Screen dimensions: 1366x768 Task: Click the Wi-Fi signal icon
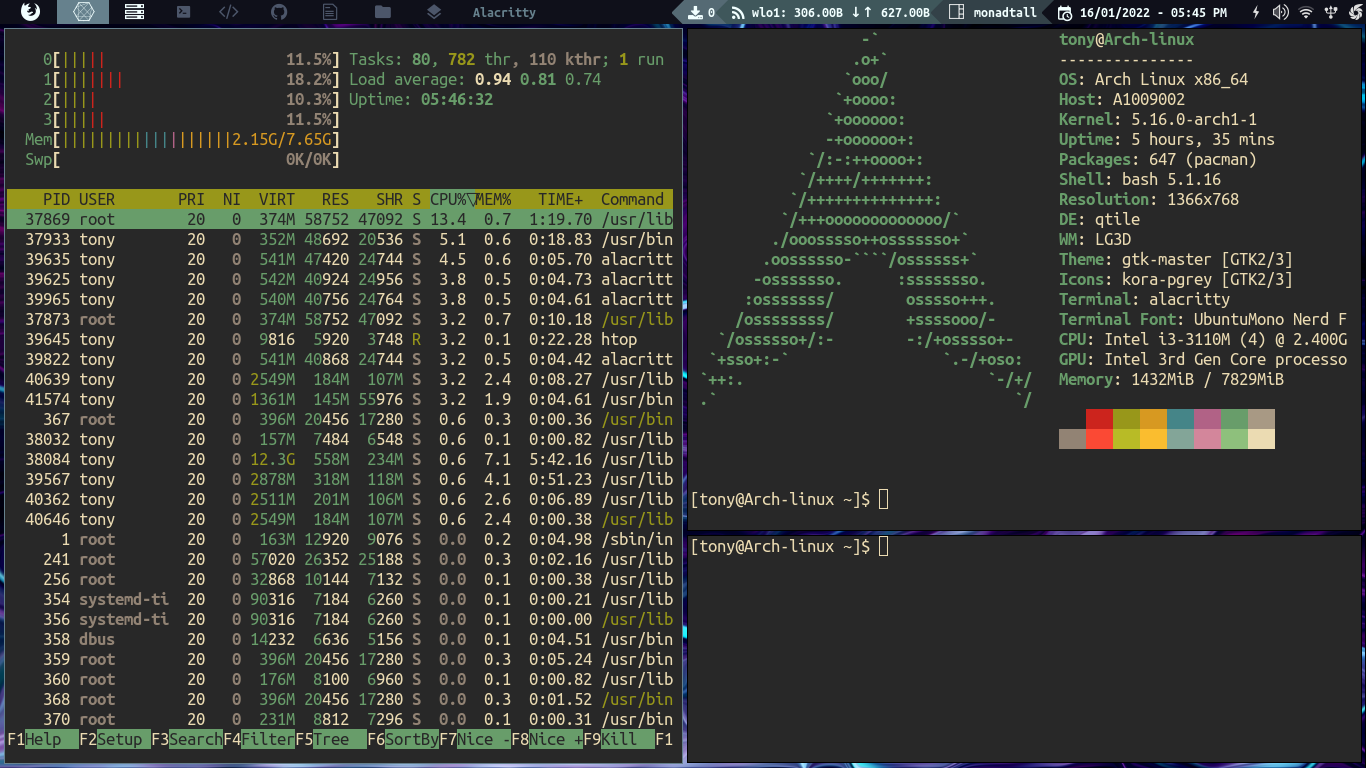pyautogui.click(x=1306, y=12)
